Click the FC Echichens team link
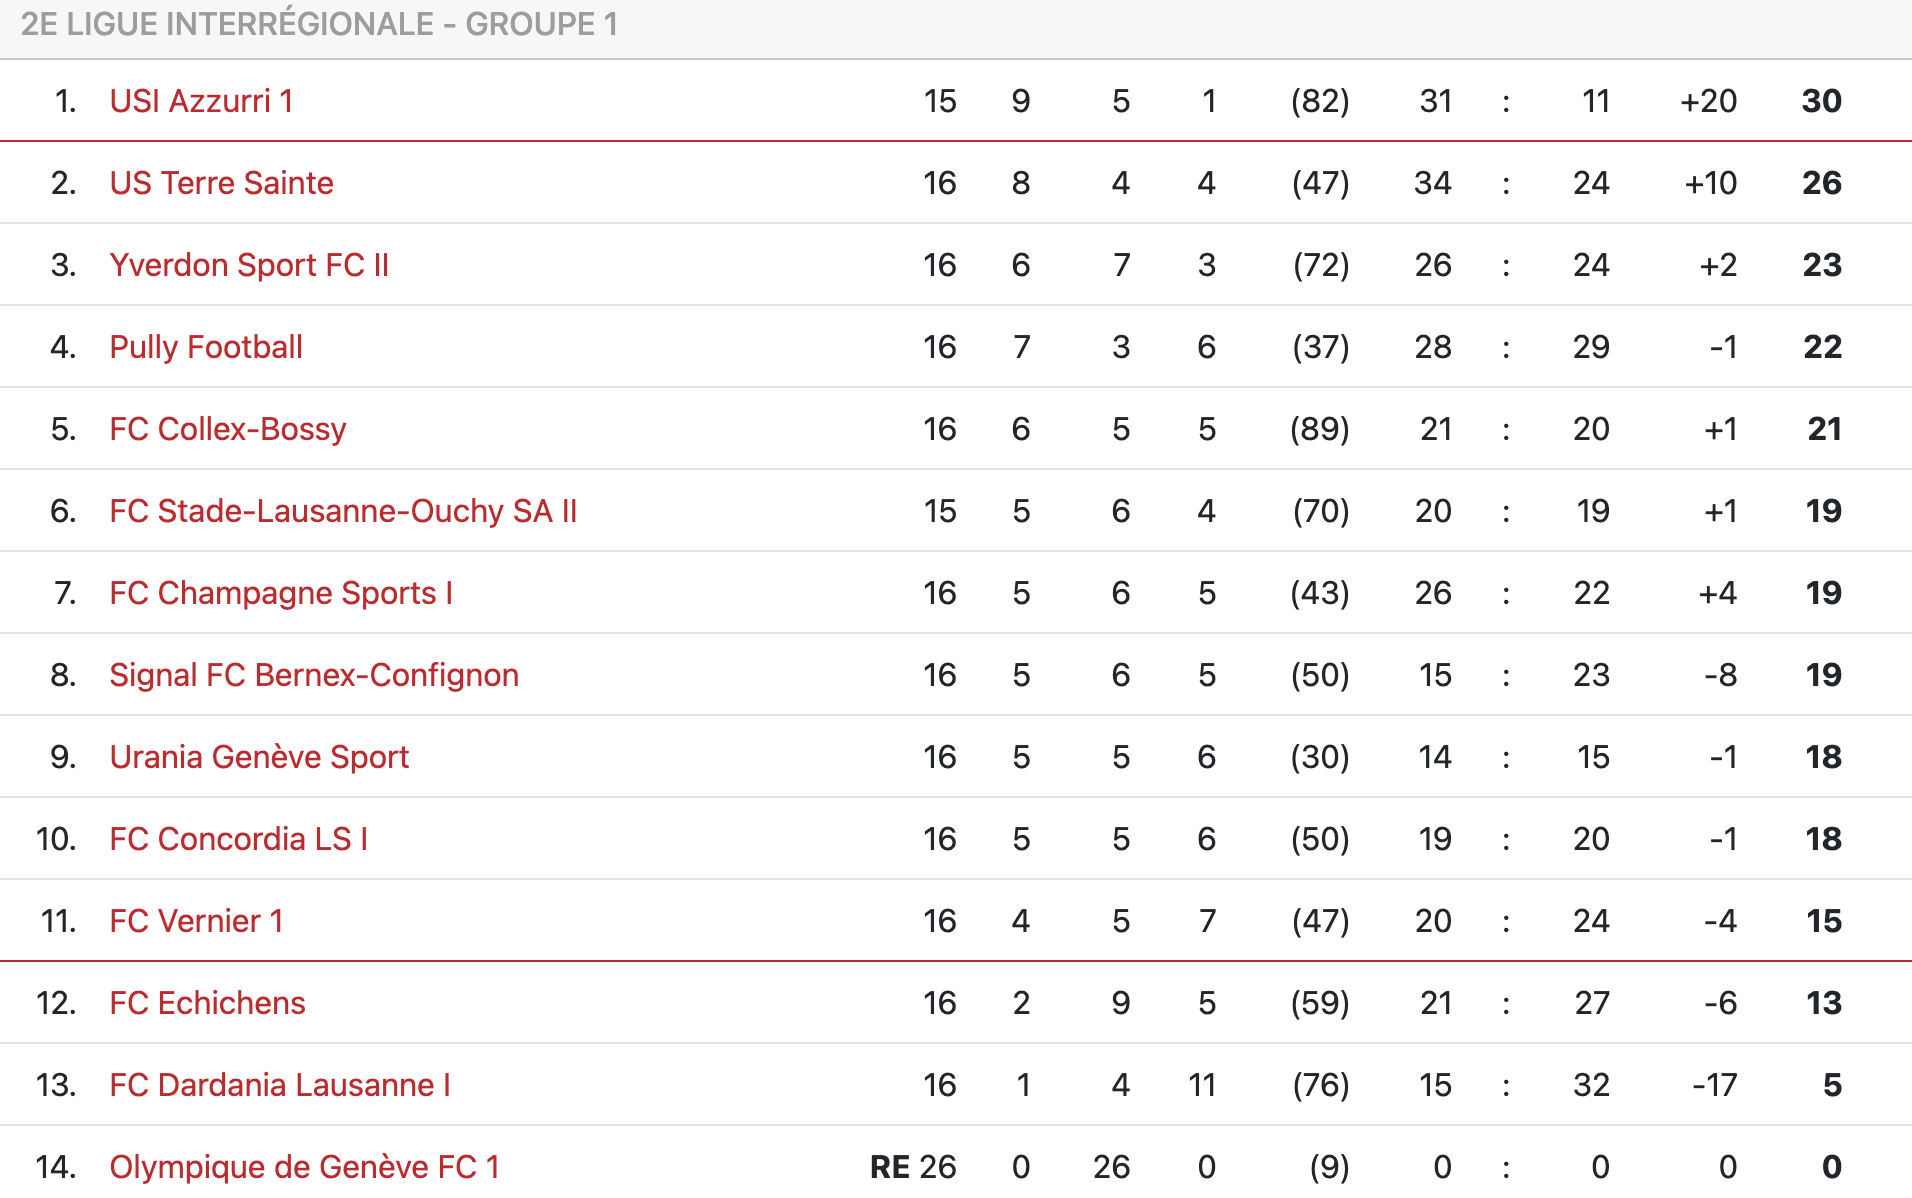Viewport: 1912px width, 1198px height. (x=207, y=1003)
